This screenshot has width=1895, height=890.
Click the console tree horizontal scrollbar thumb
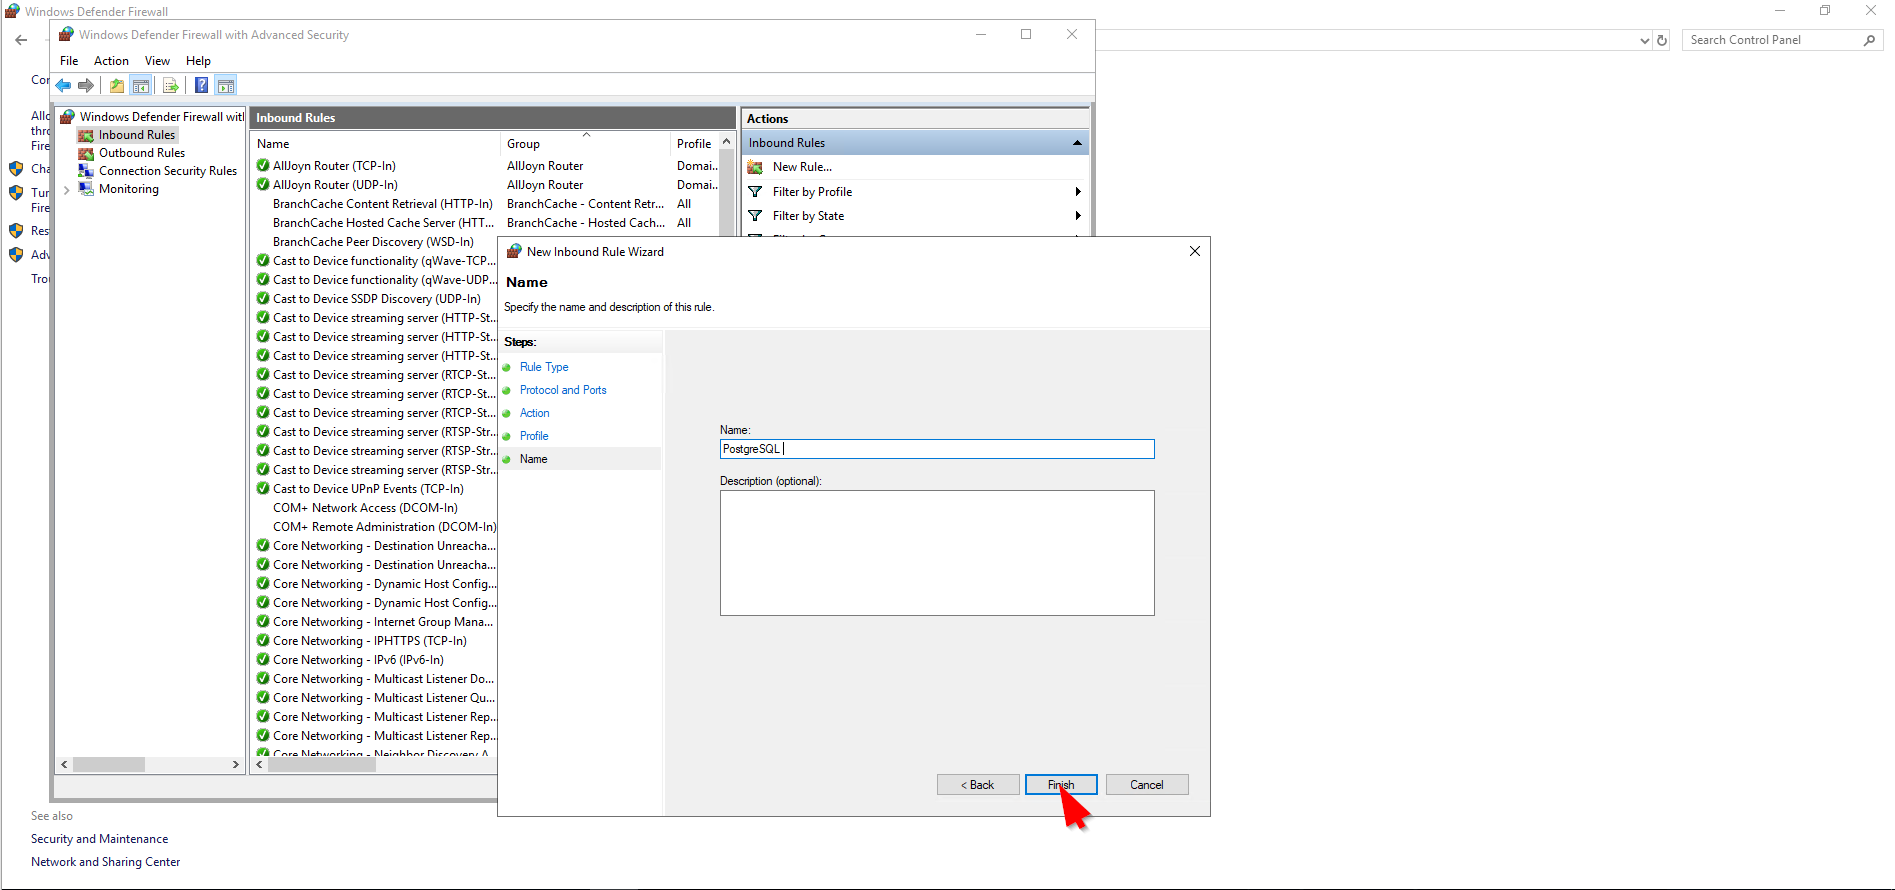pos(109,764)
